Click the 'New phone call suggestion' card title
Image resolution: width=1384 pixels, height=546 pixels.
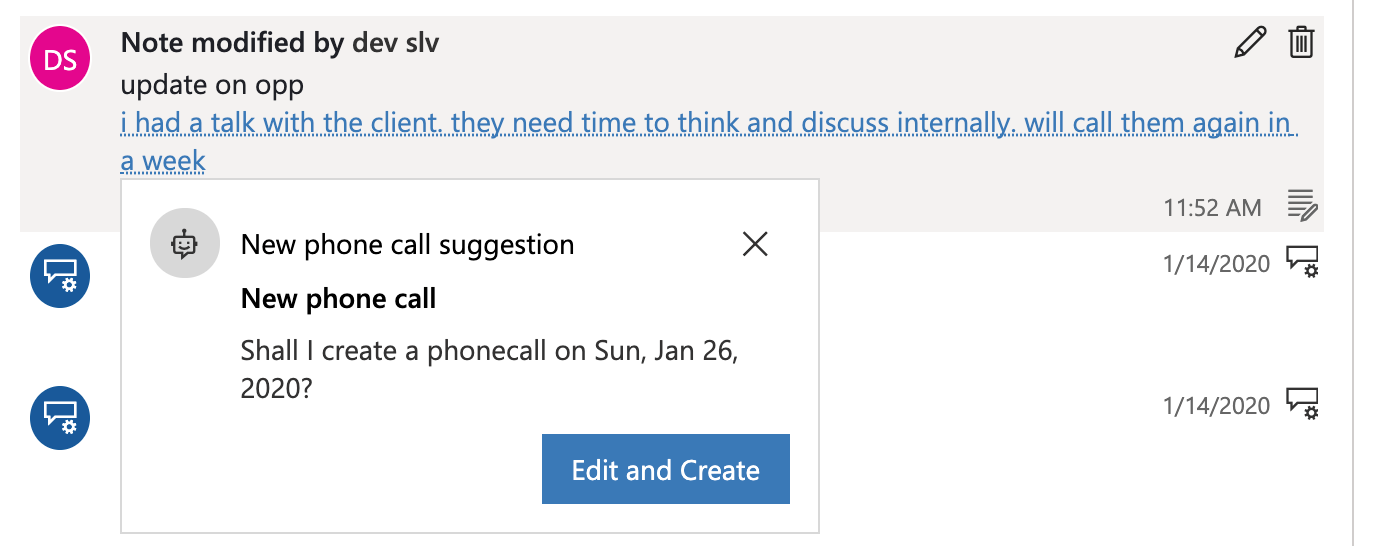pyautogui.click(x=408, y=245)
